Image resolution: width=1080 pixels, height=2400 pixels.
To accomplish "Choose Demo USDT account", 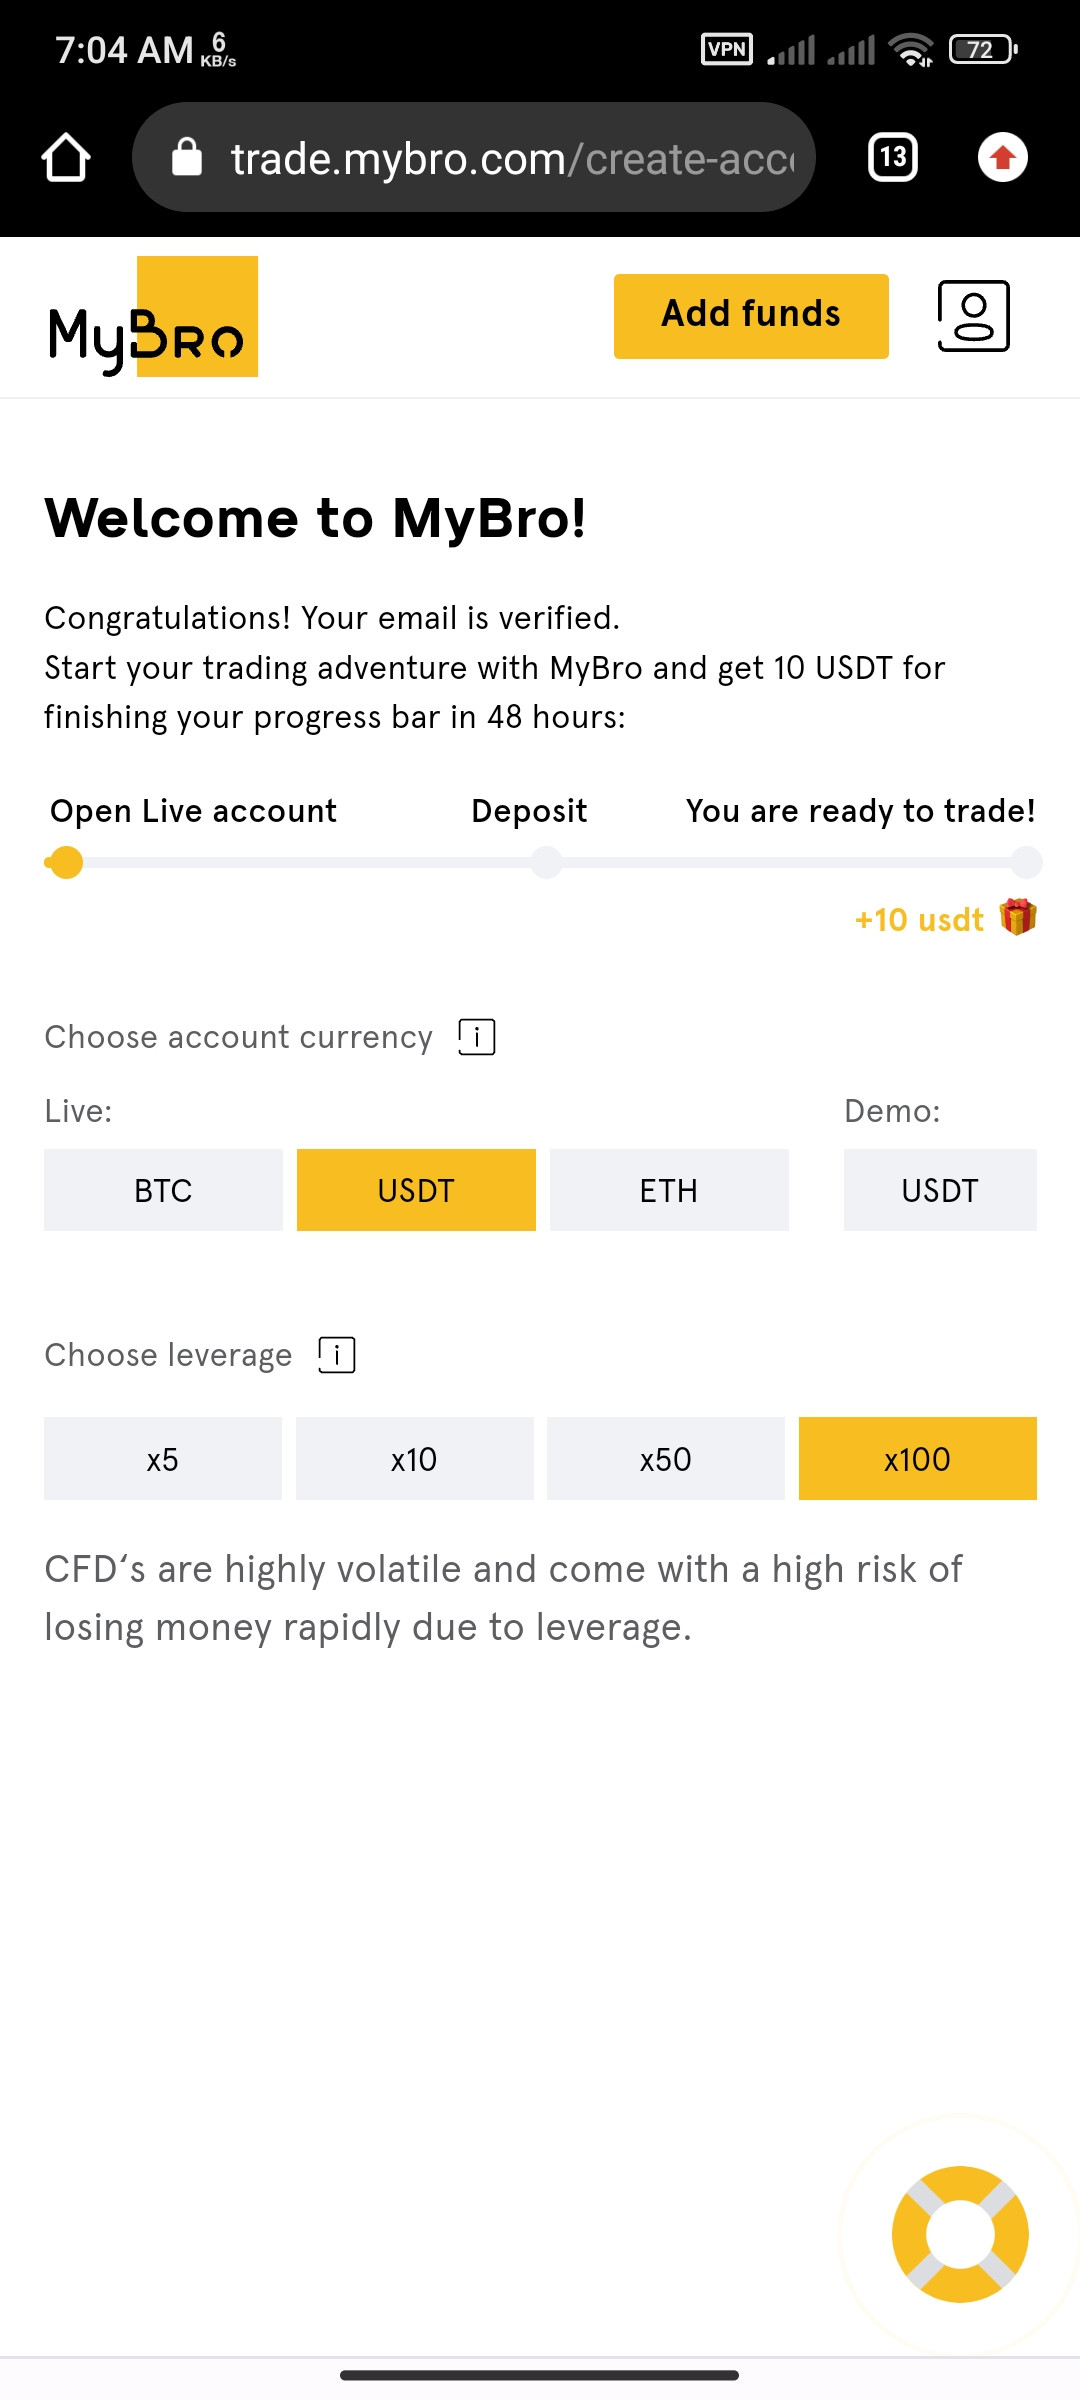I will [x=940, y=1190].
